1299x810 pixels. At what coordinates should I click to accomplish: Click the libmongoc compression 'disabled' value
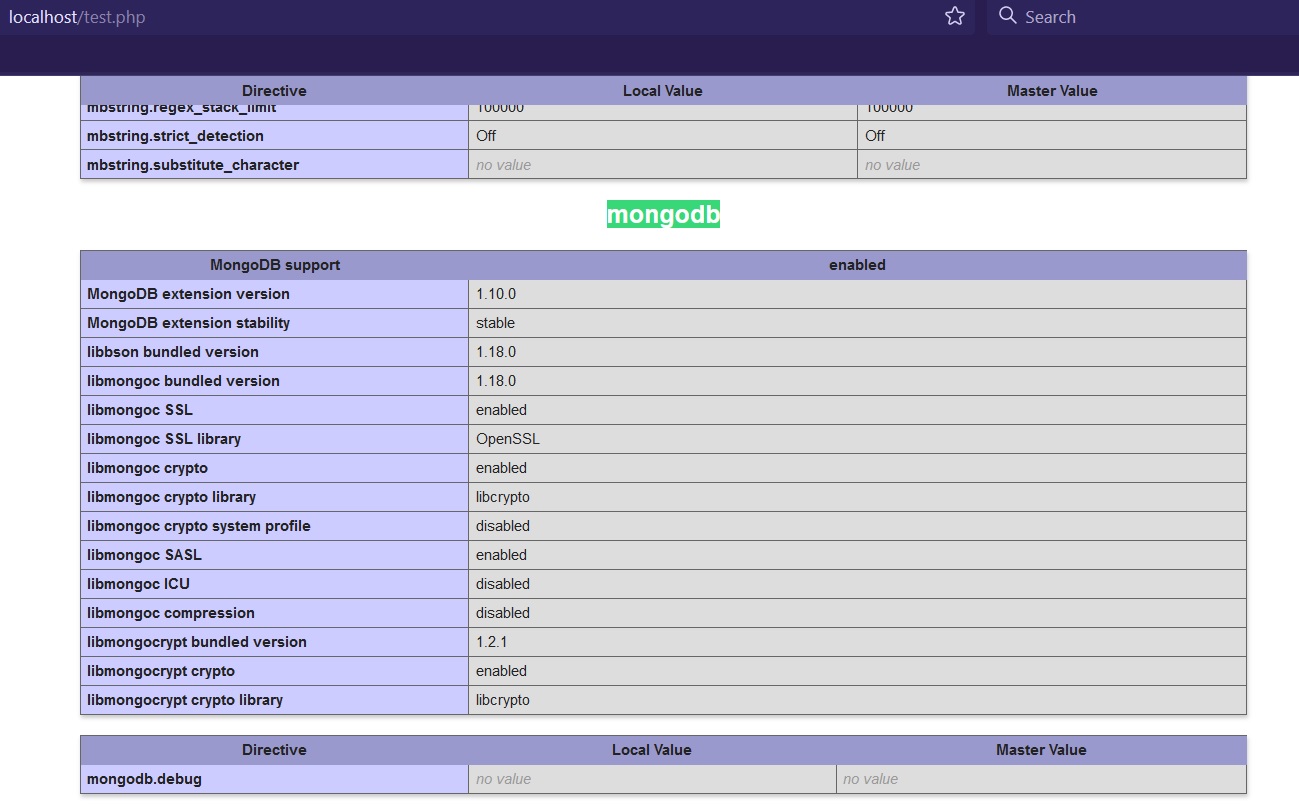(503, 613)
